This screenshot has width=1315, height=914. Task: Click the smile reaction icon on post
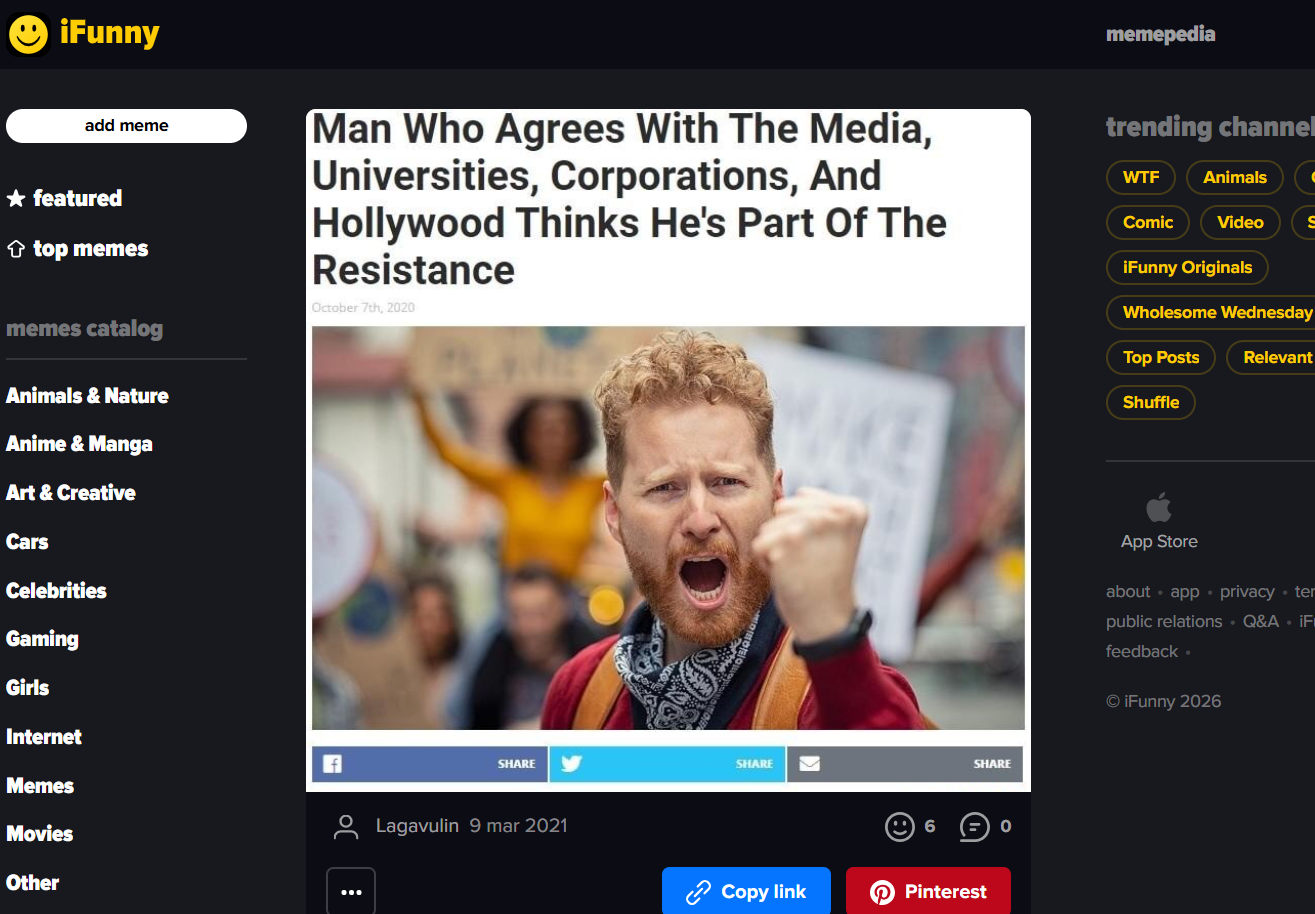pos(900,826)
